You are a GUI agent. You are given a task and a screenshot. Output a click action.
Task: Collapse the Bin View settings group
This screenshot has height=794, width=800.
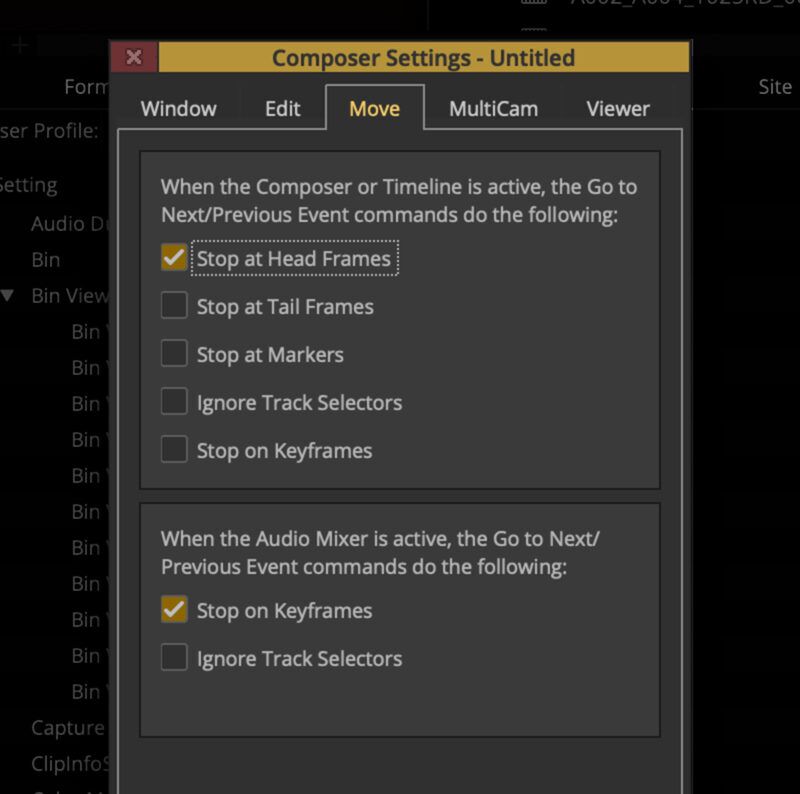coord(10,295)
